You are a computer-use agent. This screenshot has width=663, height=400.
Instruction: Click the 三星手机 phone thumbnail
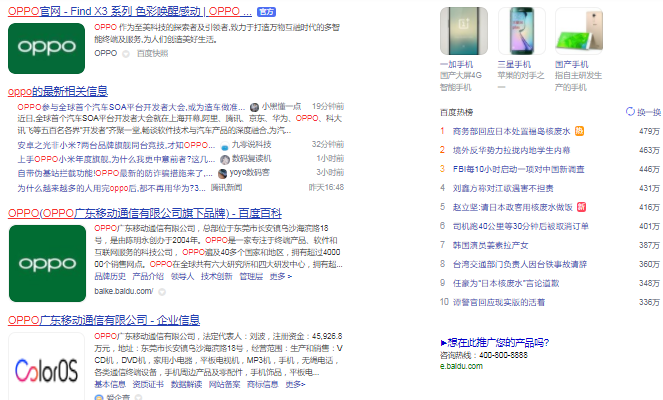521,31
